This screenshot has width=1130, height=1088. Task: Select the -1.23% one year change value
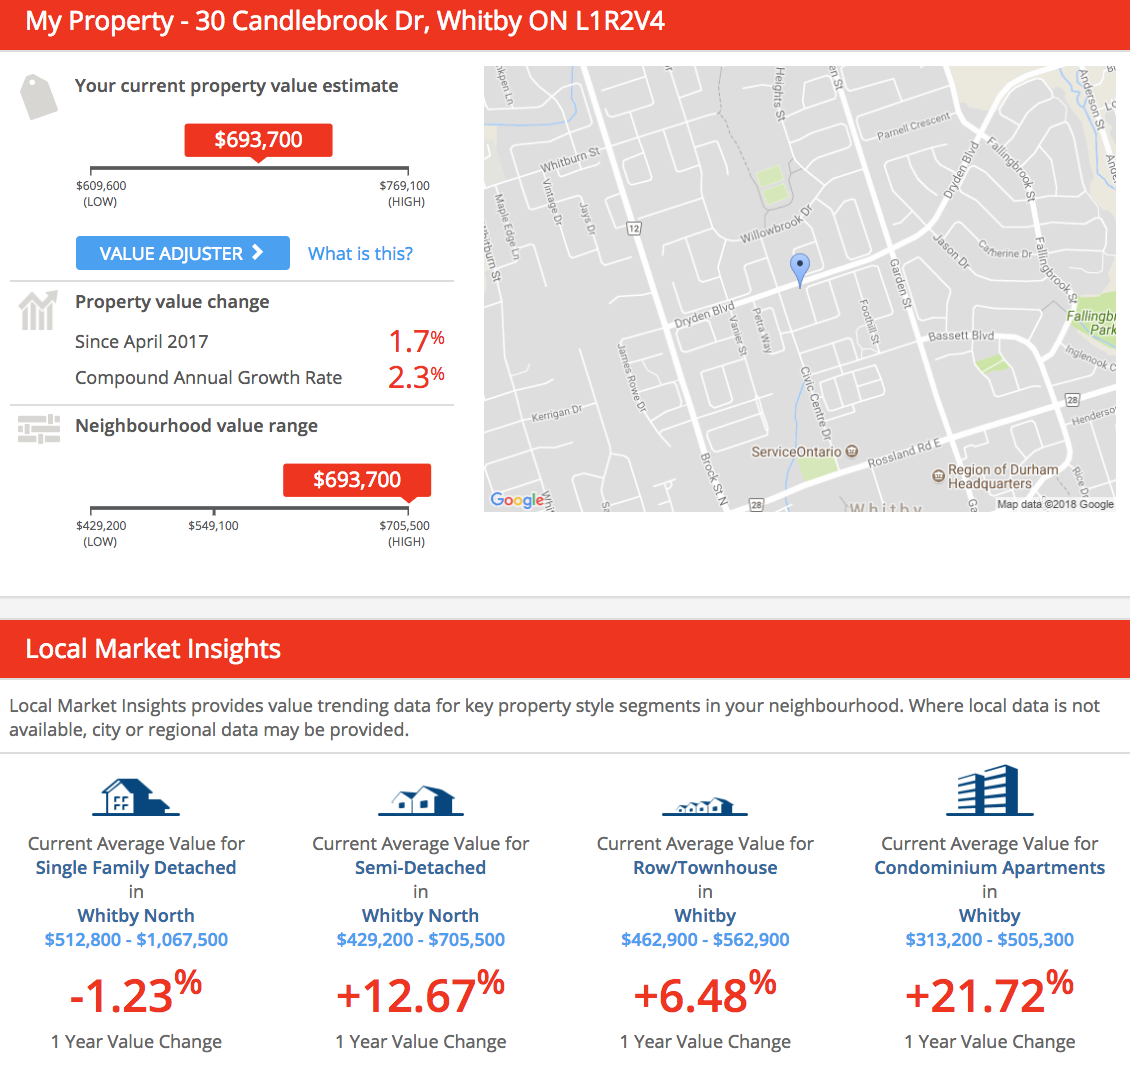(136, 994)
